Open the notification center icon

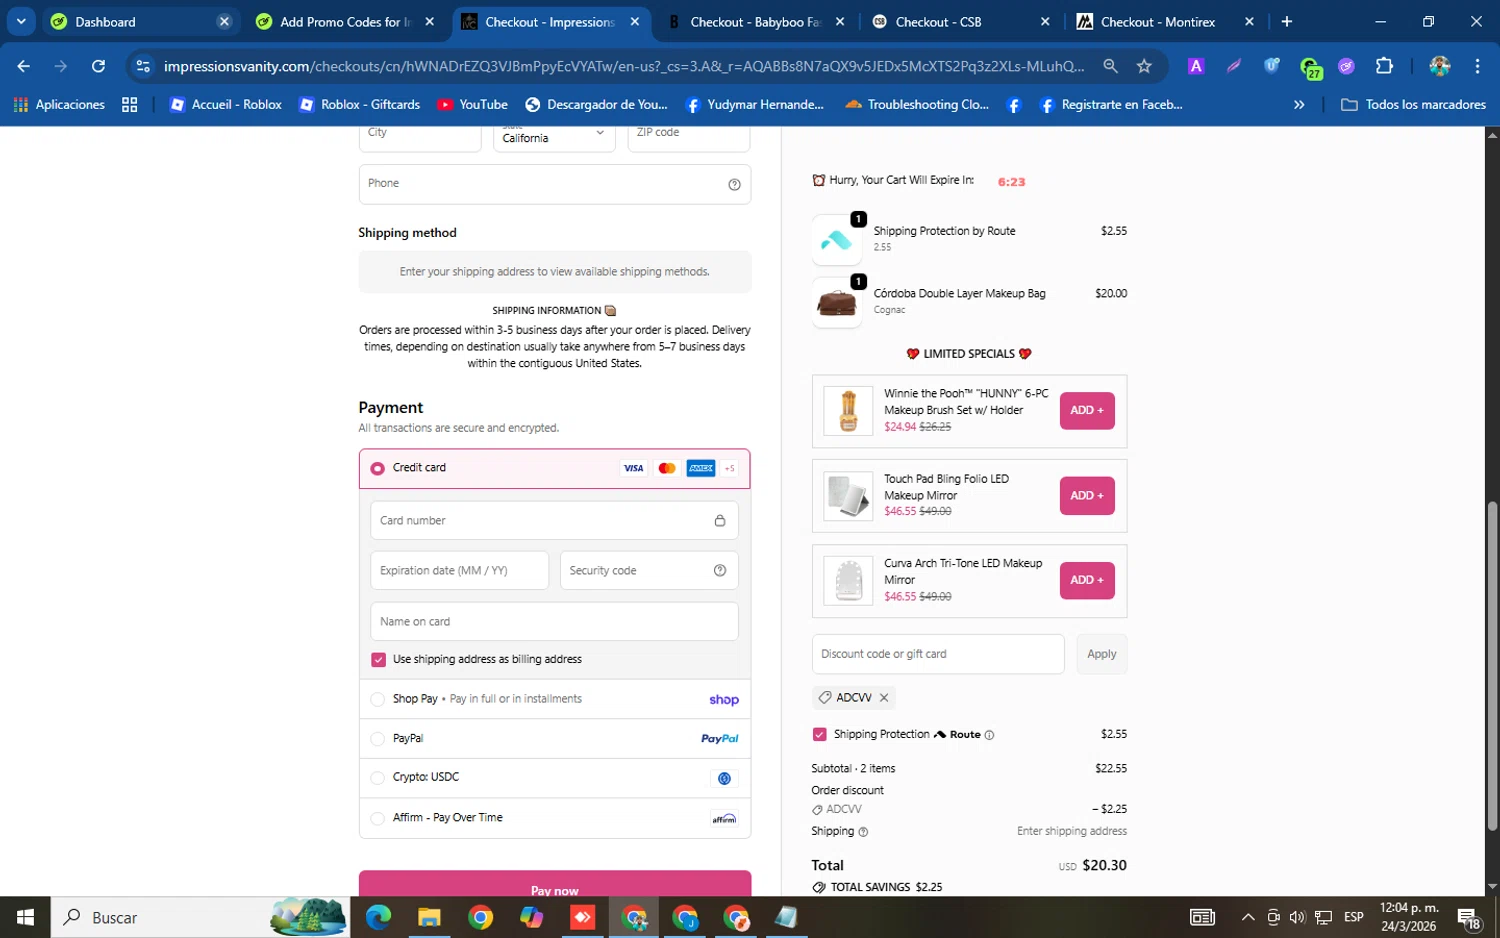(1469, 917)
